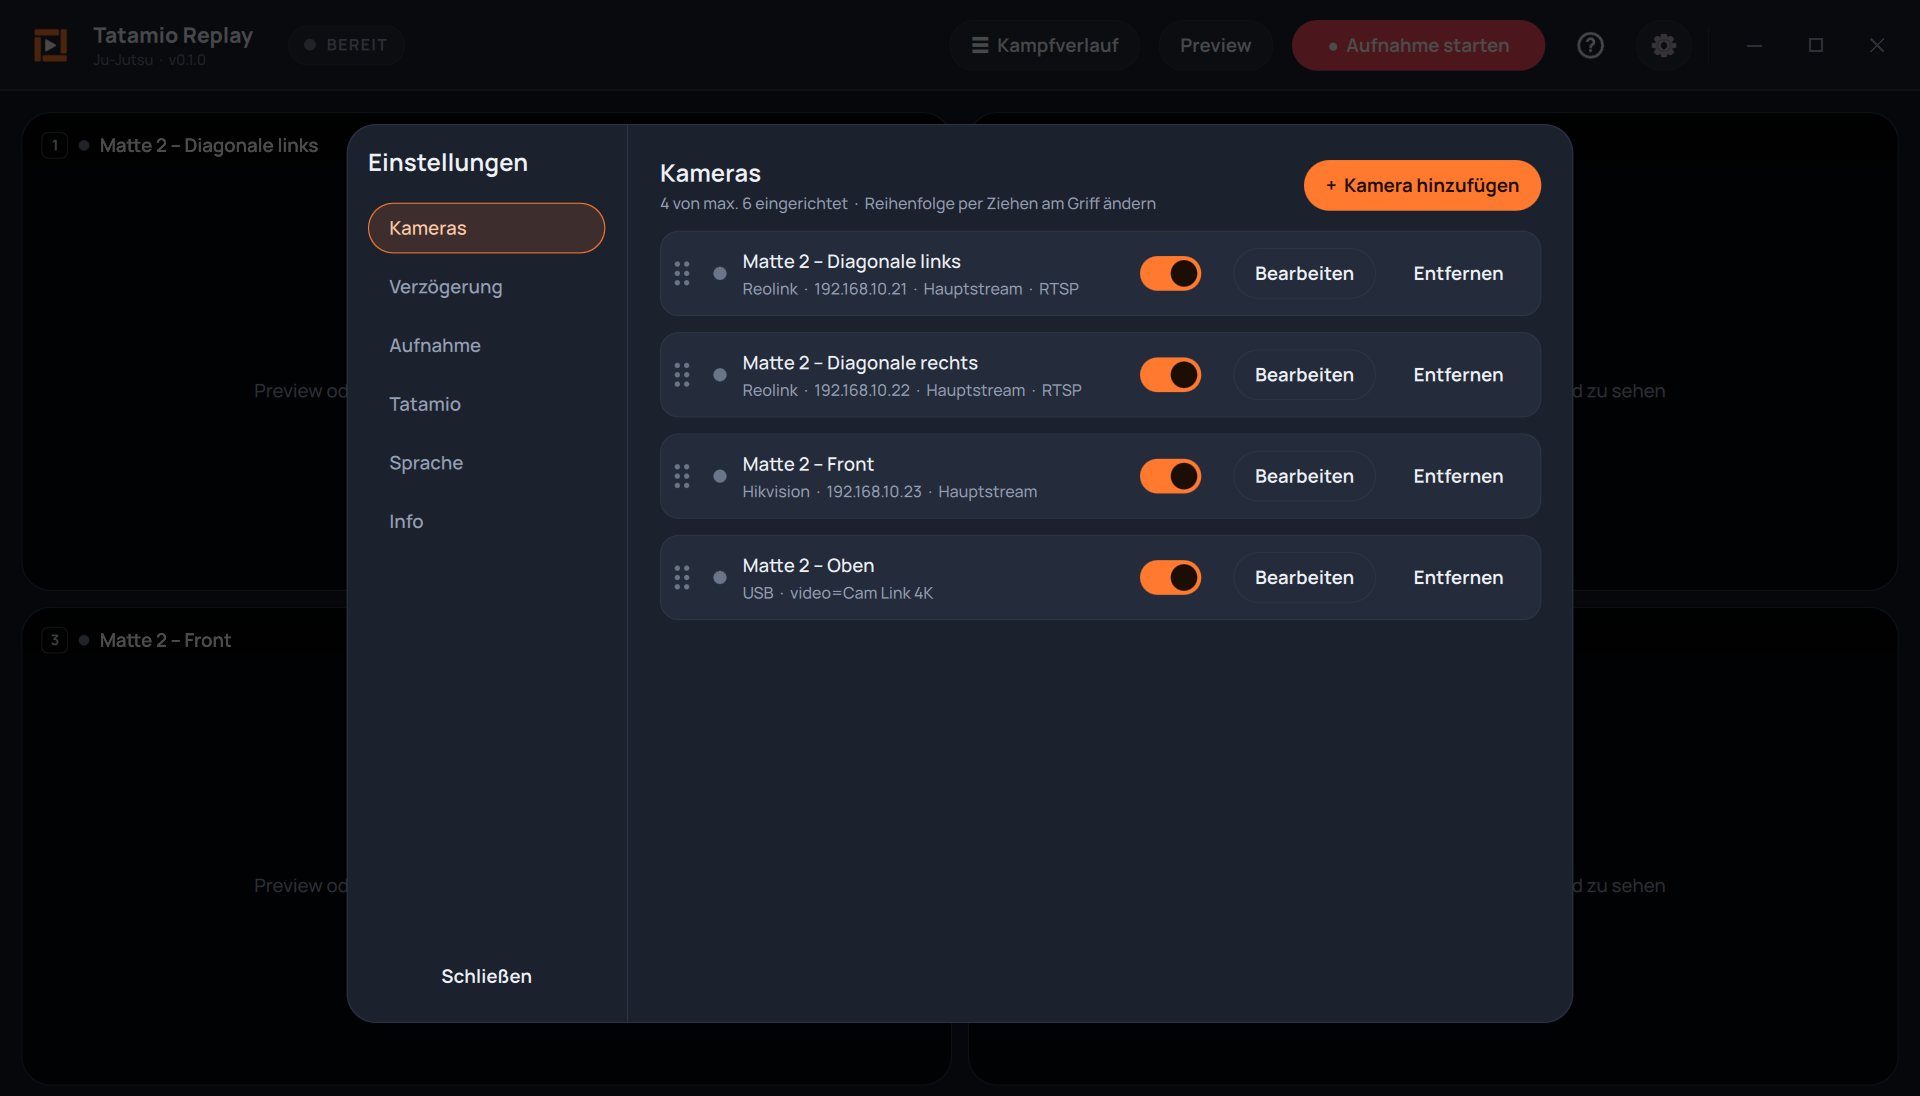Click the settings gear icon in the title bar
The height and width of the screenshot is (1096, 1920).
pos(1663,45)
